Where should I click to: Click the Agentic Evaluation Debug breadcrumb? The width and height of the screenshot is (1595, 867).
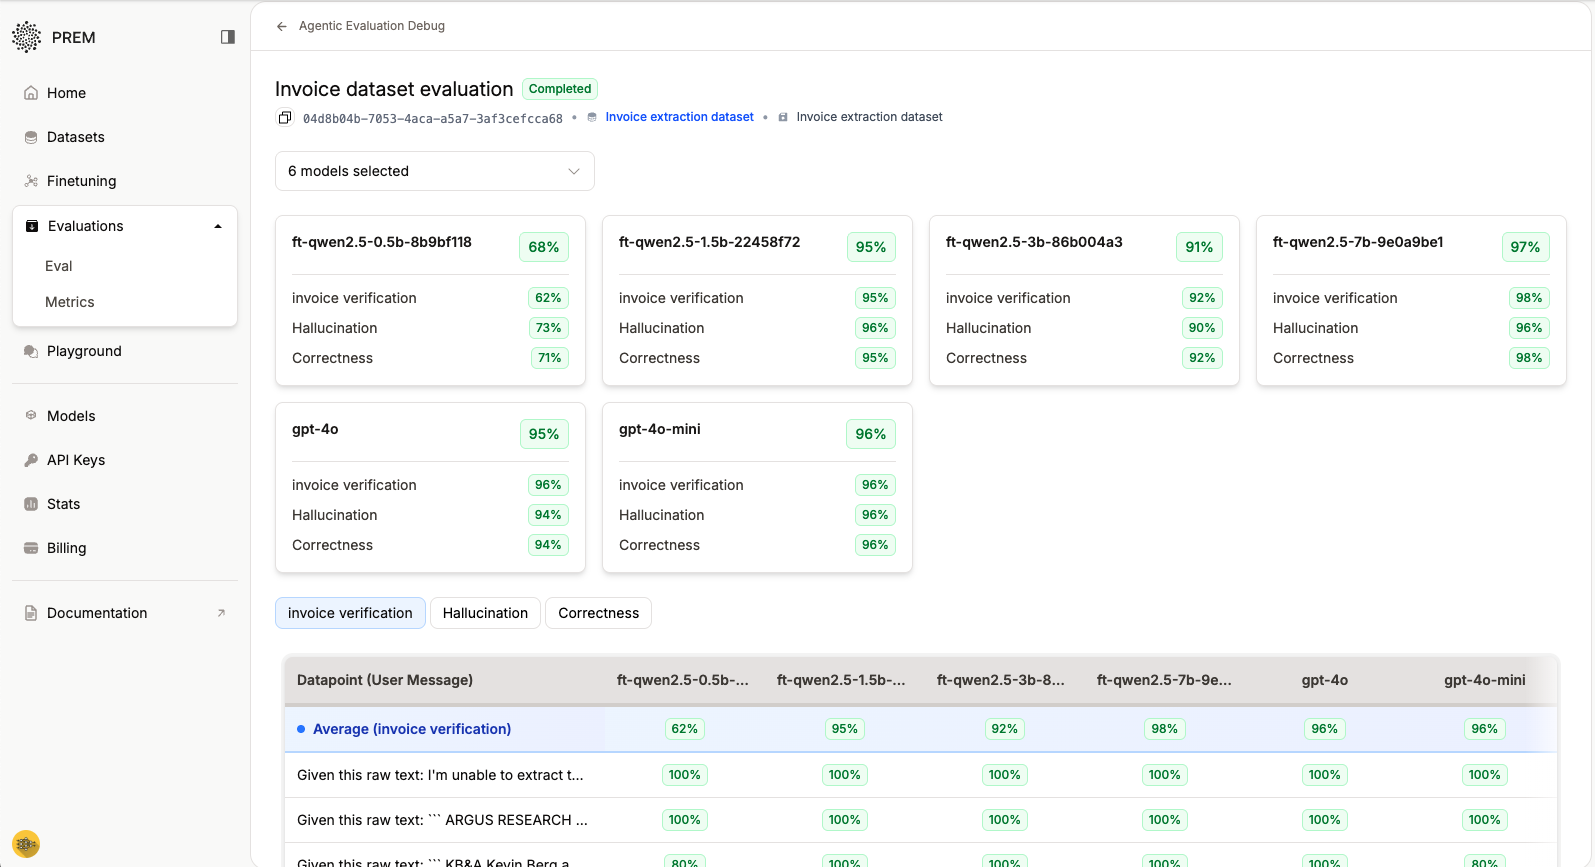(x=372, y=26)
